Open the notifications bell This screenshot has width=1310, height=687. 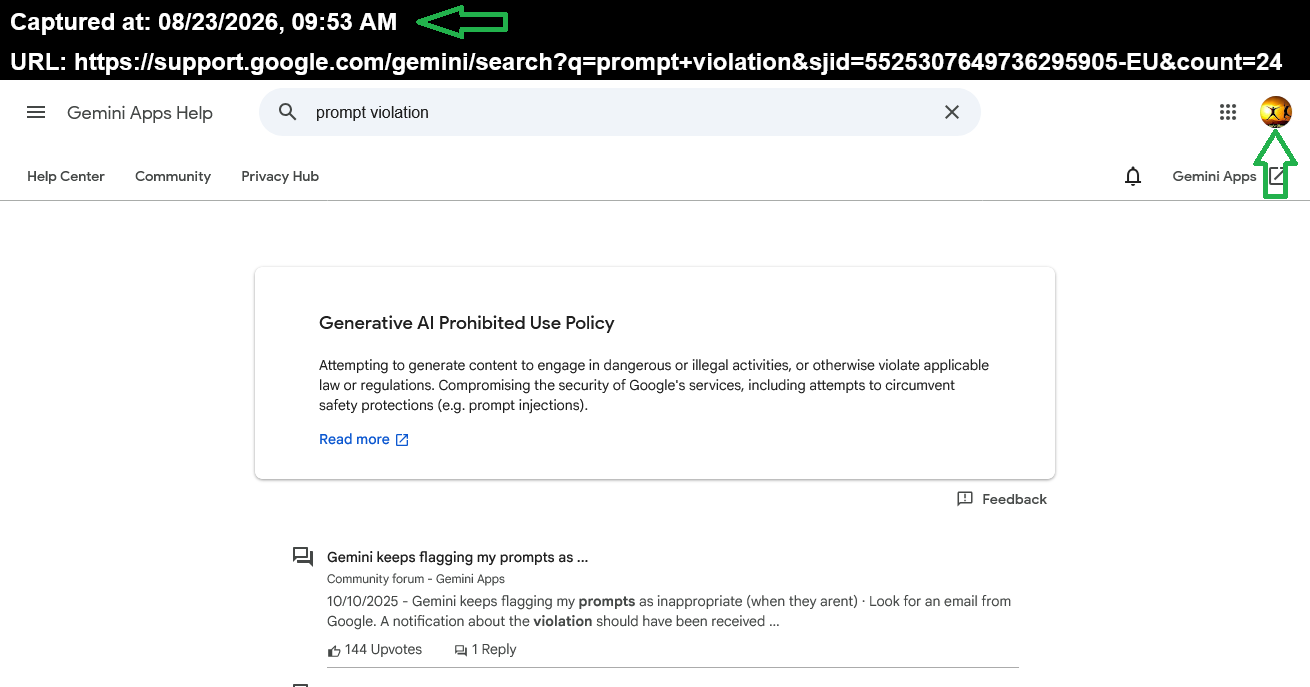tap(1133, 176)
